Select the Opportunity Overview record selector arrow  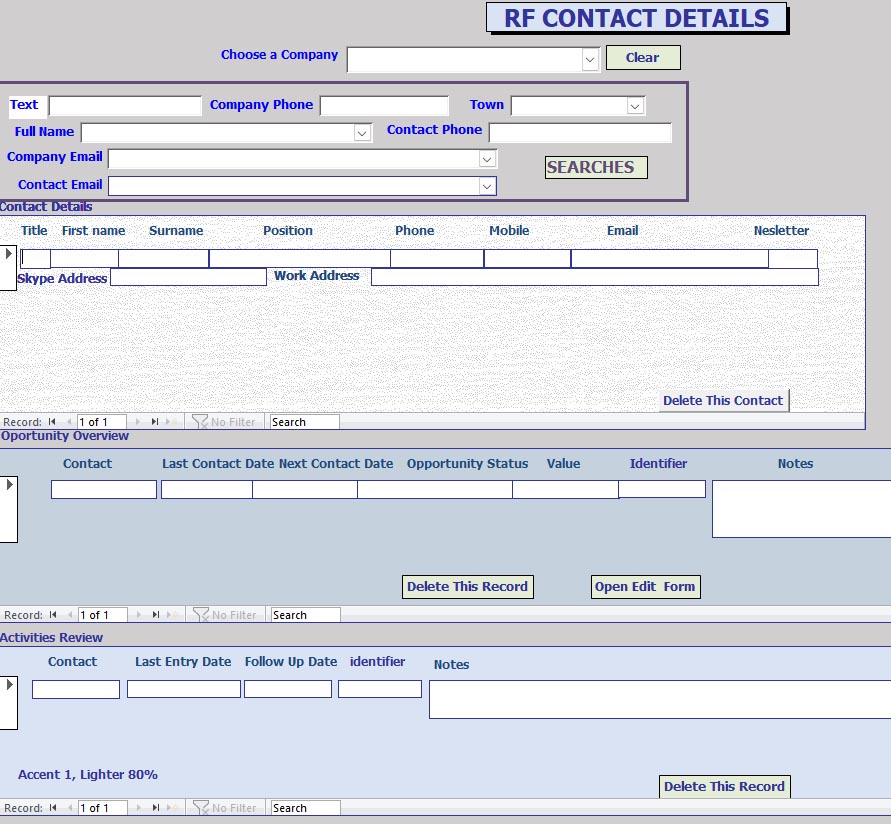point(9,485)
